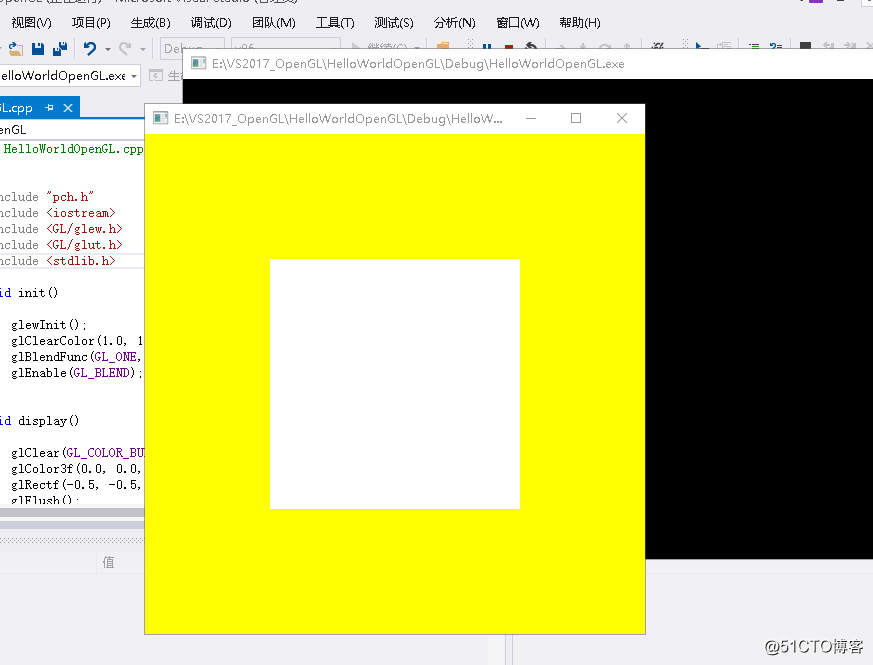Screen dimensions: 873x665
Task: Click the console window title path text
Action: (418, 64)
